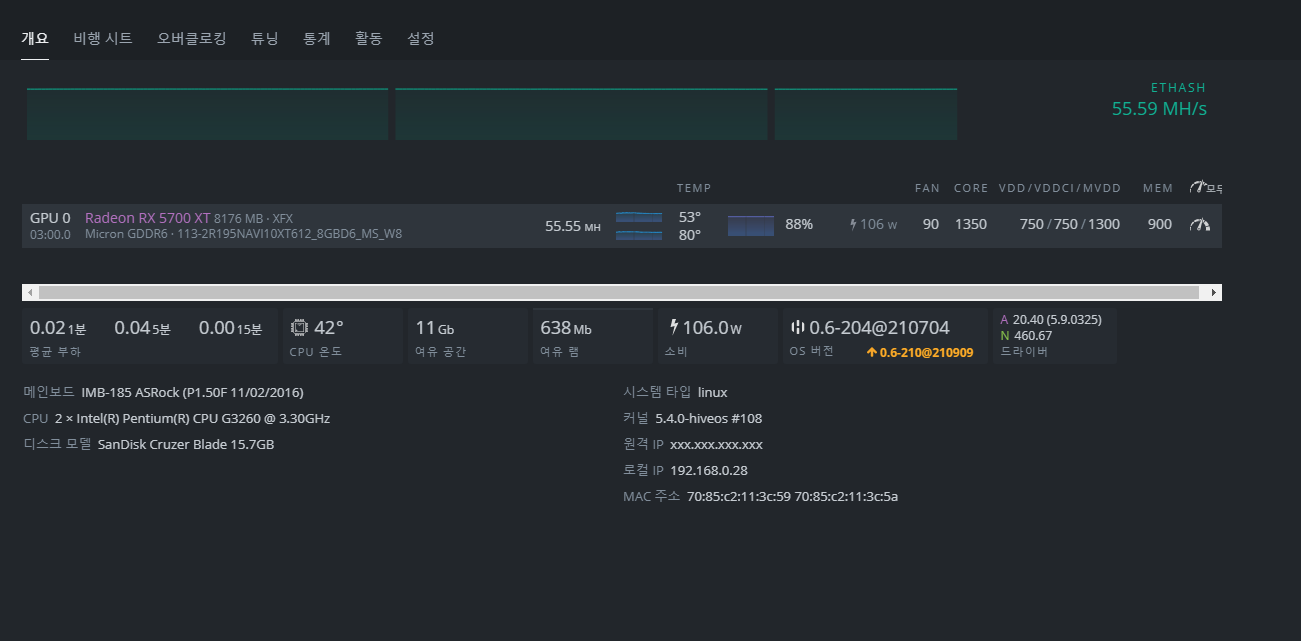This screenshot has width=1301, height=641.
Task: Click the local IP 192.168.0.28
Action: (709, 470)
